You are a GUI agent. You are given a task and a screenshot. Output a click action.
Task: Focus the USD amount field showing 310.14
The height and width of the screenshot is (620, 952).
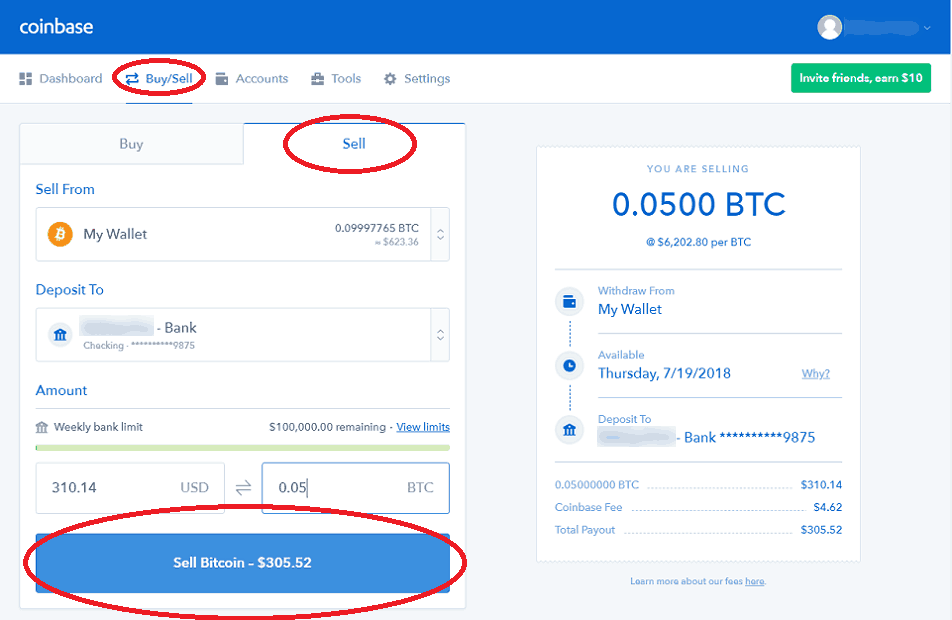(130, 488)
